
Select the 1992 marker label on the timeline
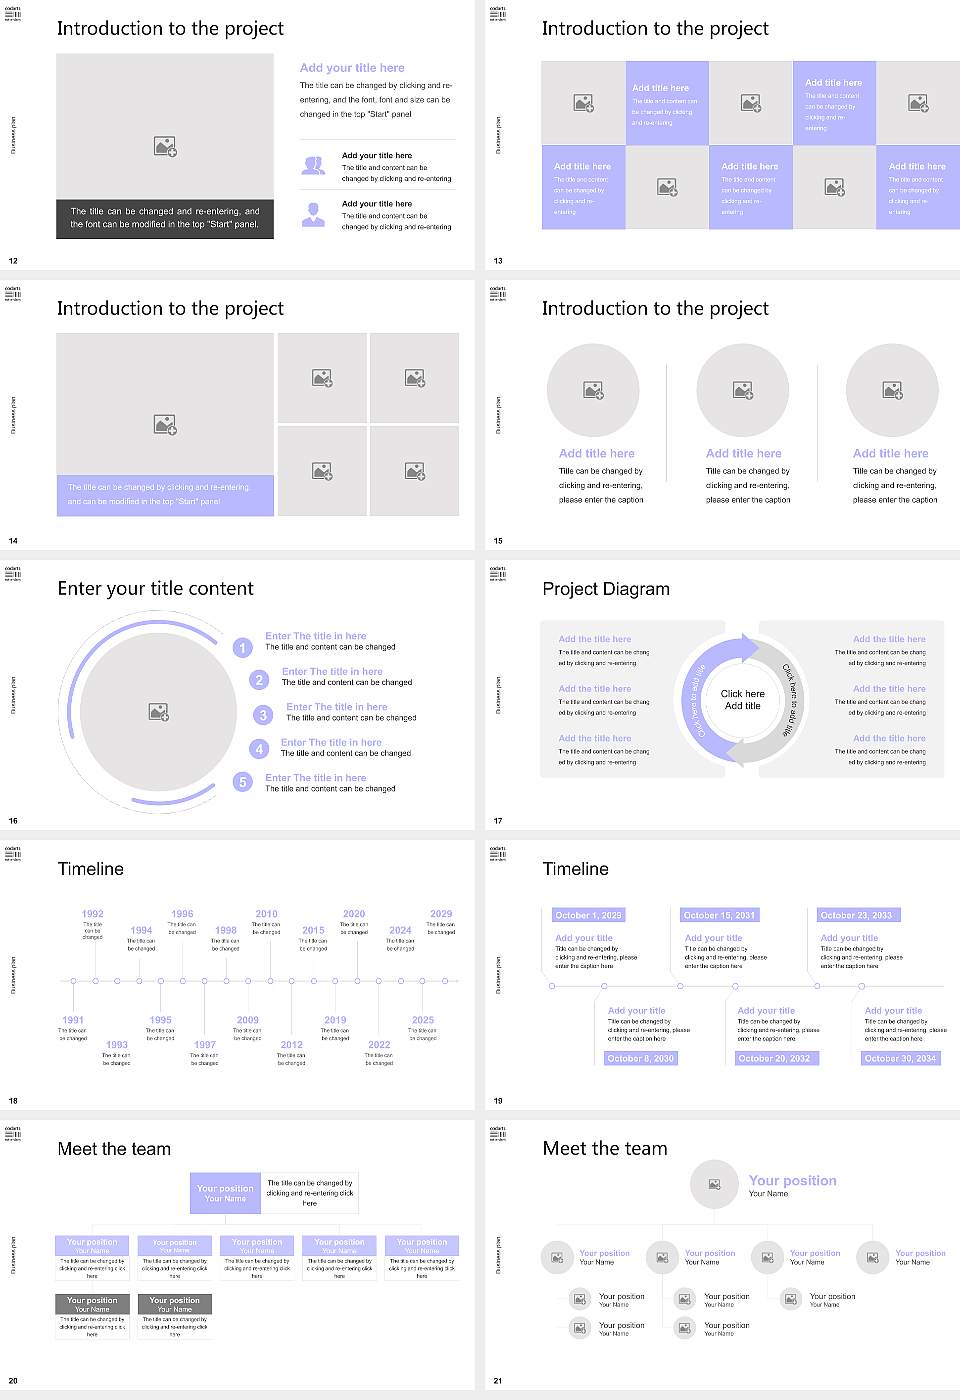(92, 914)
